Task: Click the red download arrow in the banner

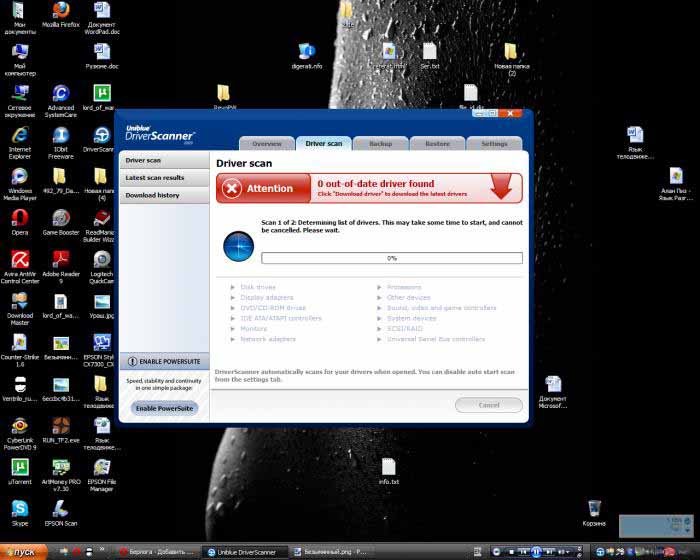Action: 501,187
